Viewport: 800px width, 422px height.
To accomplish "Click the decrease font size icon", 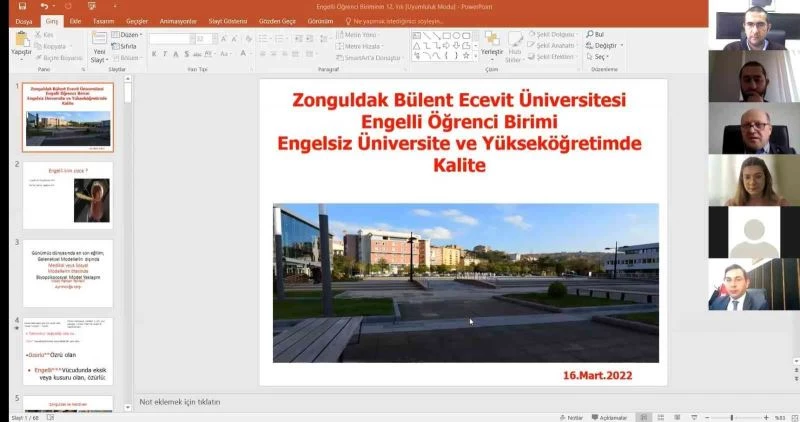I will coord(234,39).
